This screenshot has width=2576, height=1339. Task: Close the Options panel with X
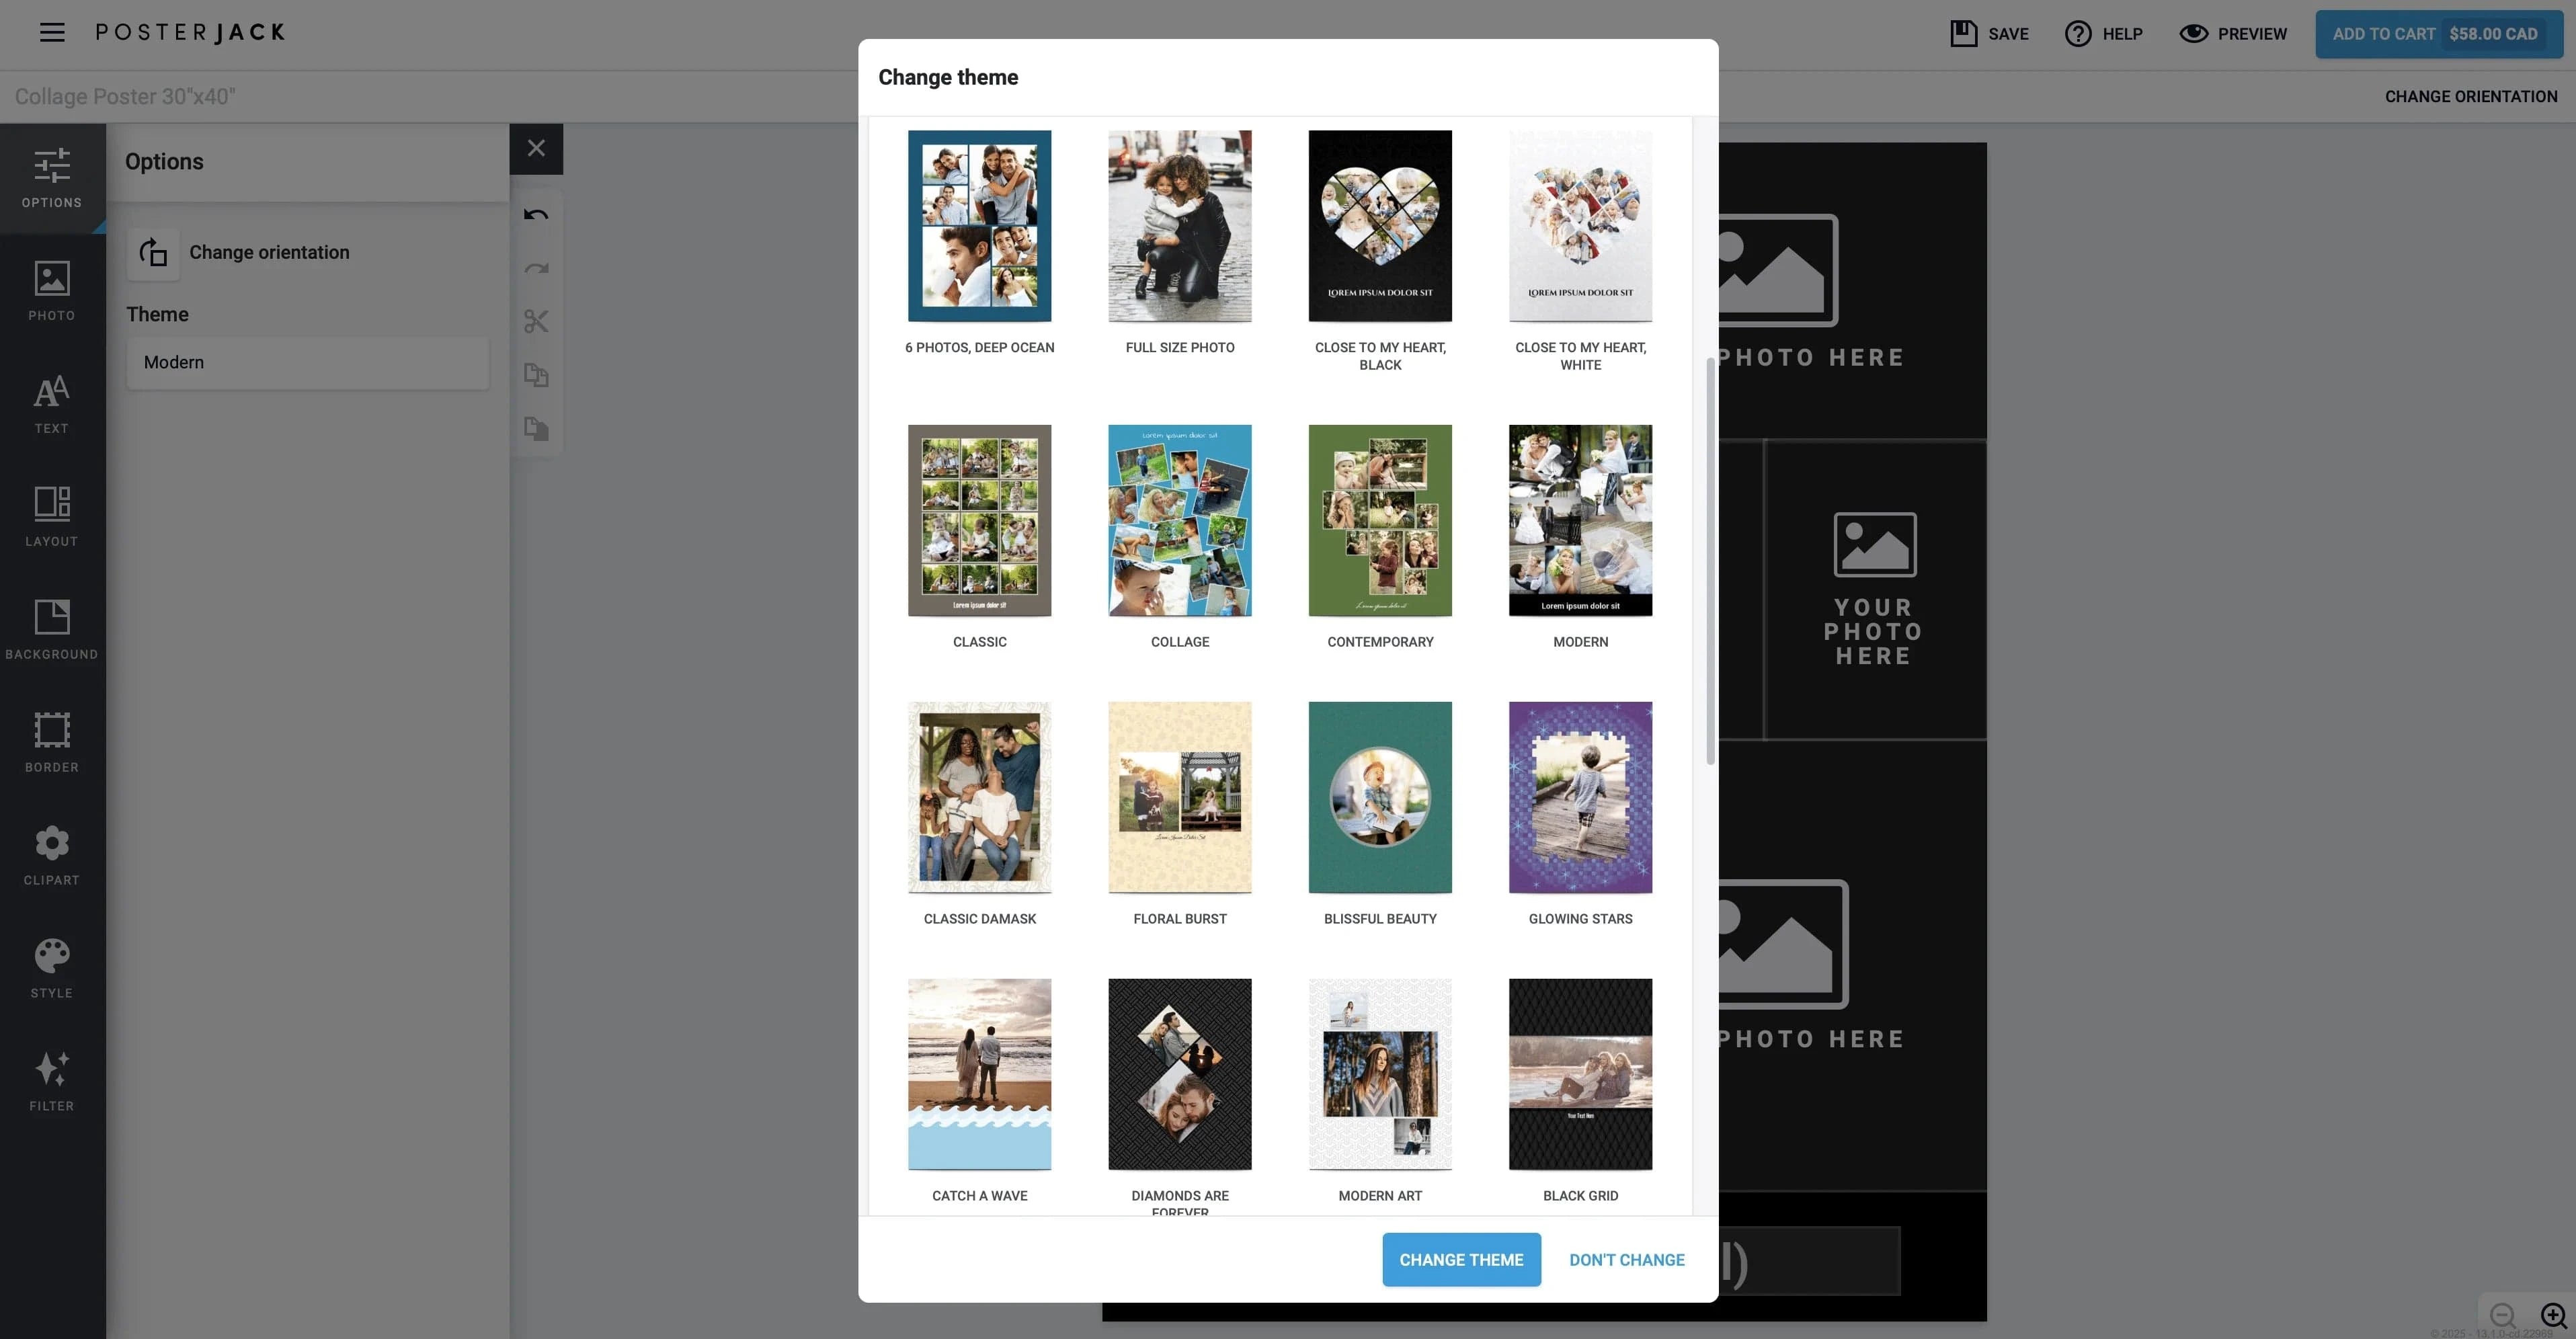click(536, 148)
